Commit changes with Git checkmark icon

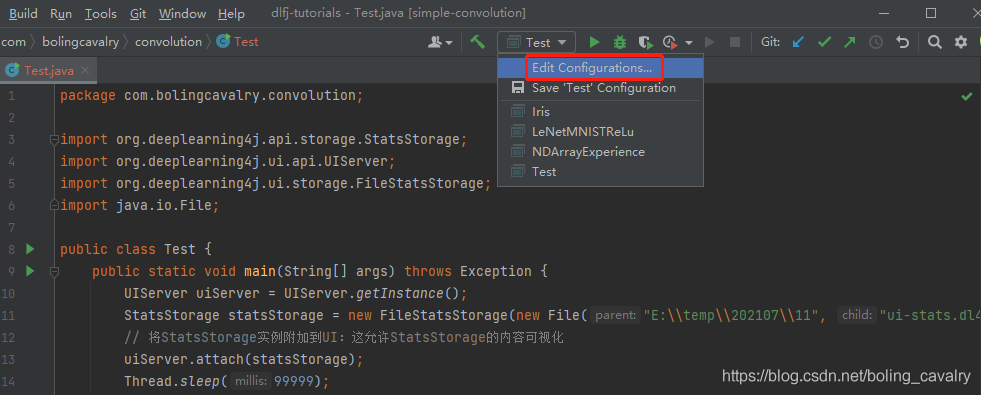coord(824,42)
